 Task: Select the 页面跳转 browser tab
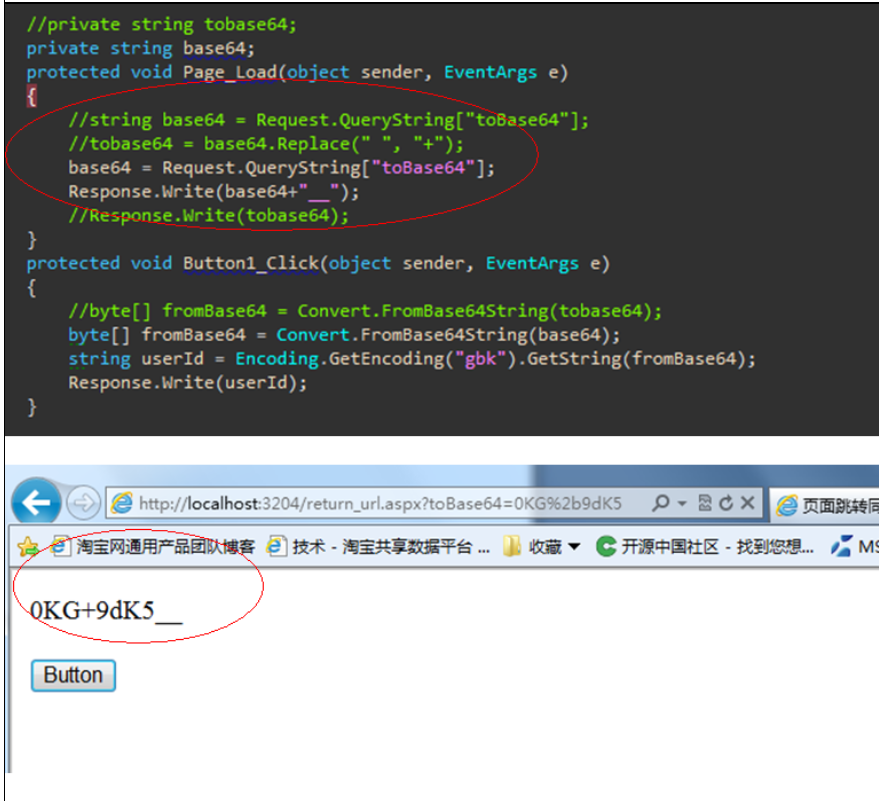825,505
